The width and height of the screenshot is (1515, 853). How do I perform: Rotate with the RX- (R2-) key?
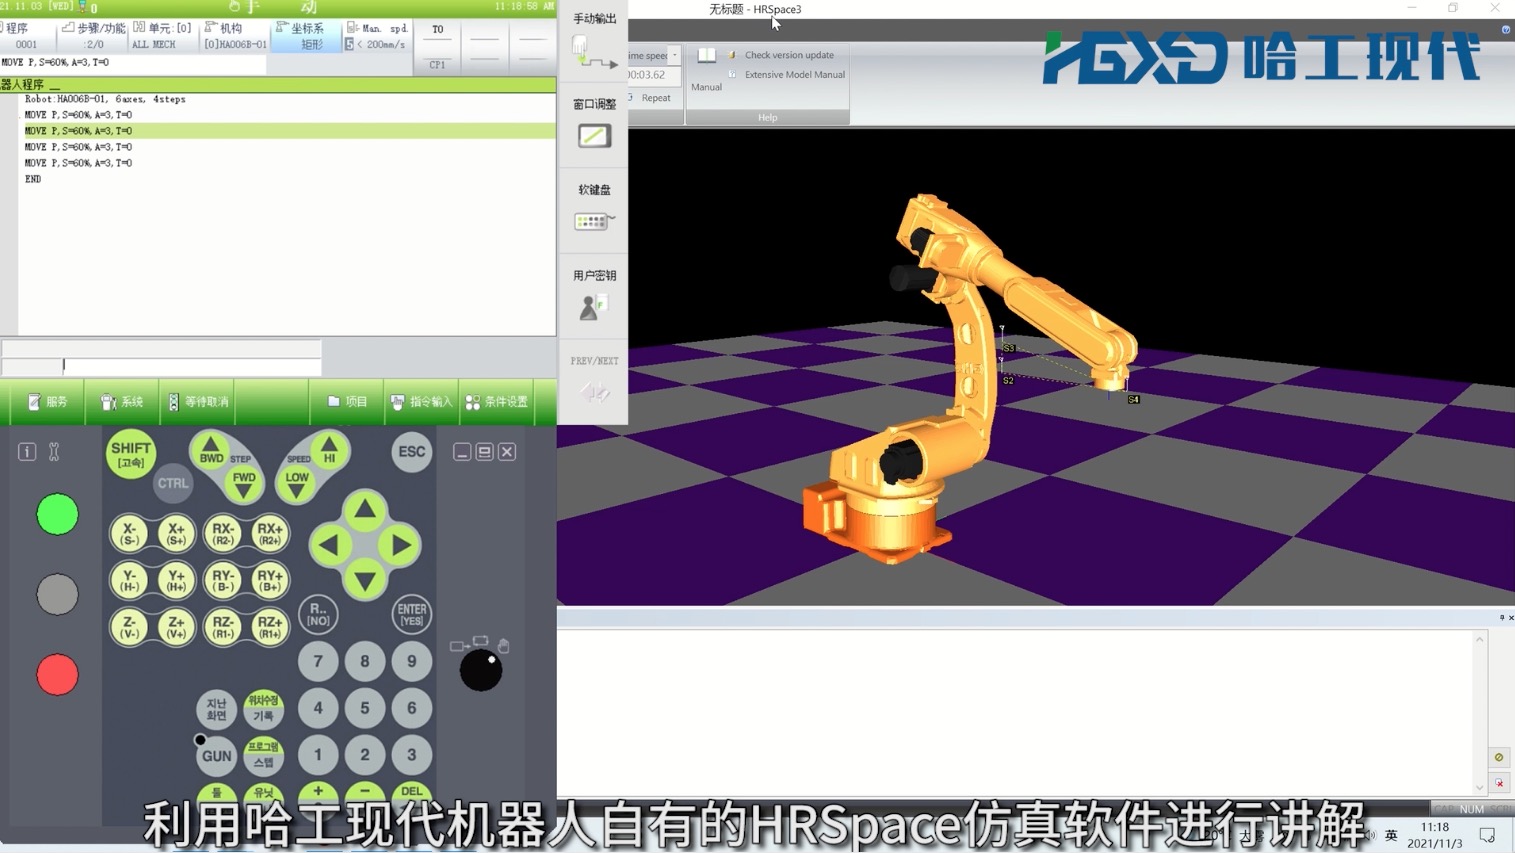(223, 533)
